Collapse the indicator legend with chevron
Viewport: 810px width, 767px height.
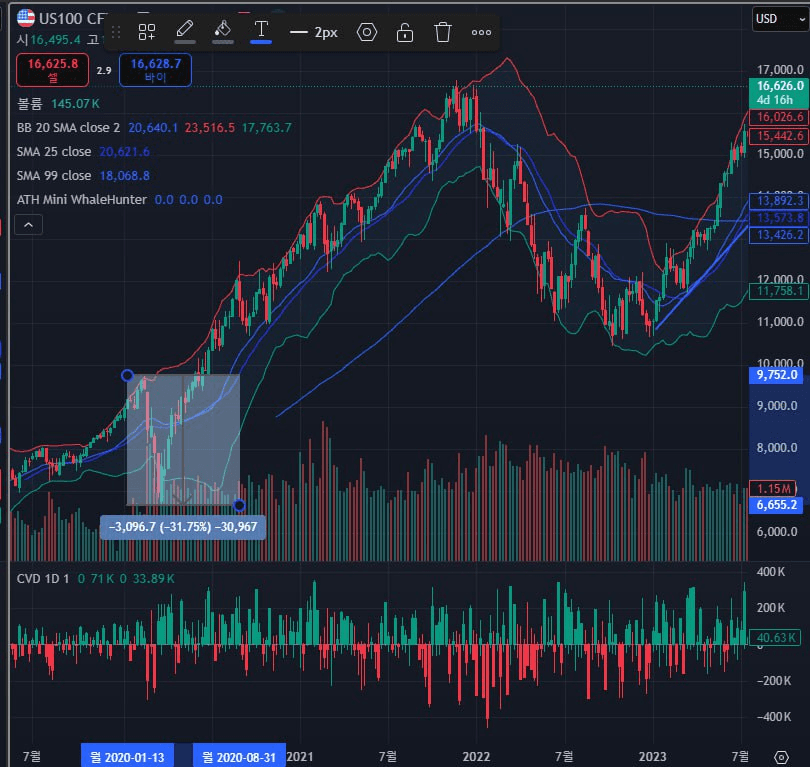(28, 225)
